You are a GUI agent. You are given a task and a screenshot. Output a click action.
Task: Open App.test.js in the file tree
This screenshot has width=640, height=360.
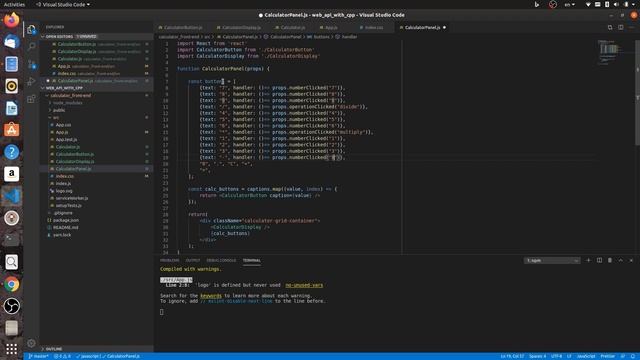point(66,140)
